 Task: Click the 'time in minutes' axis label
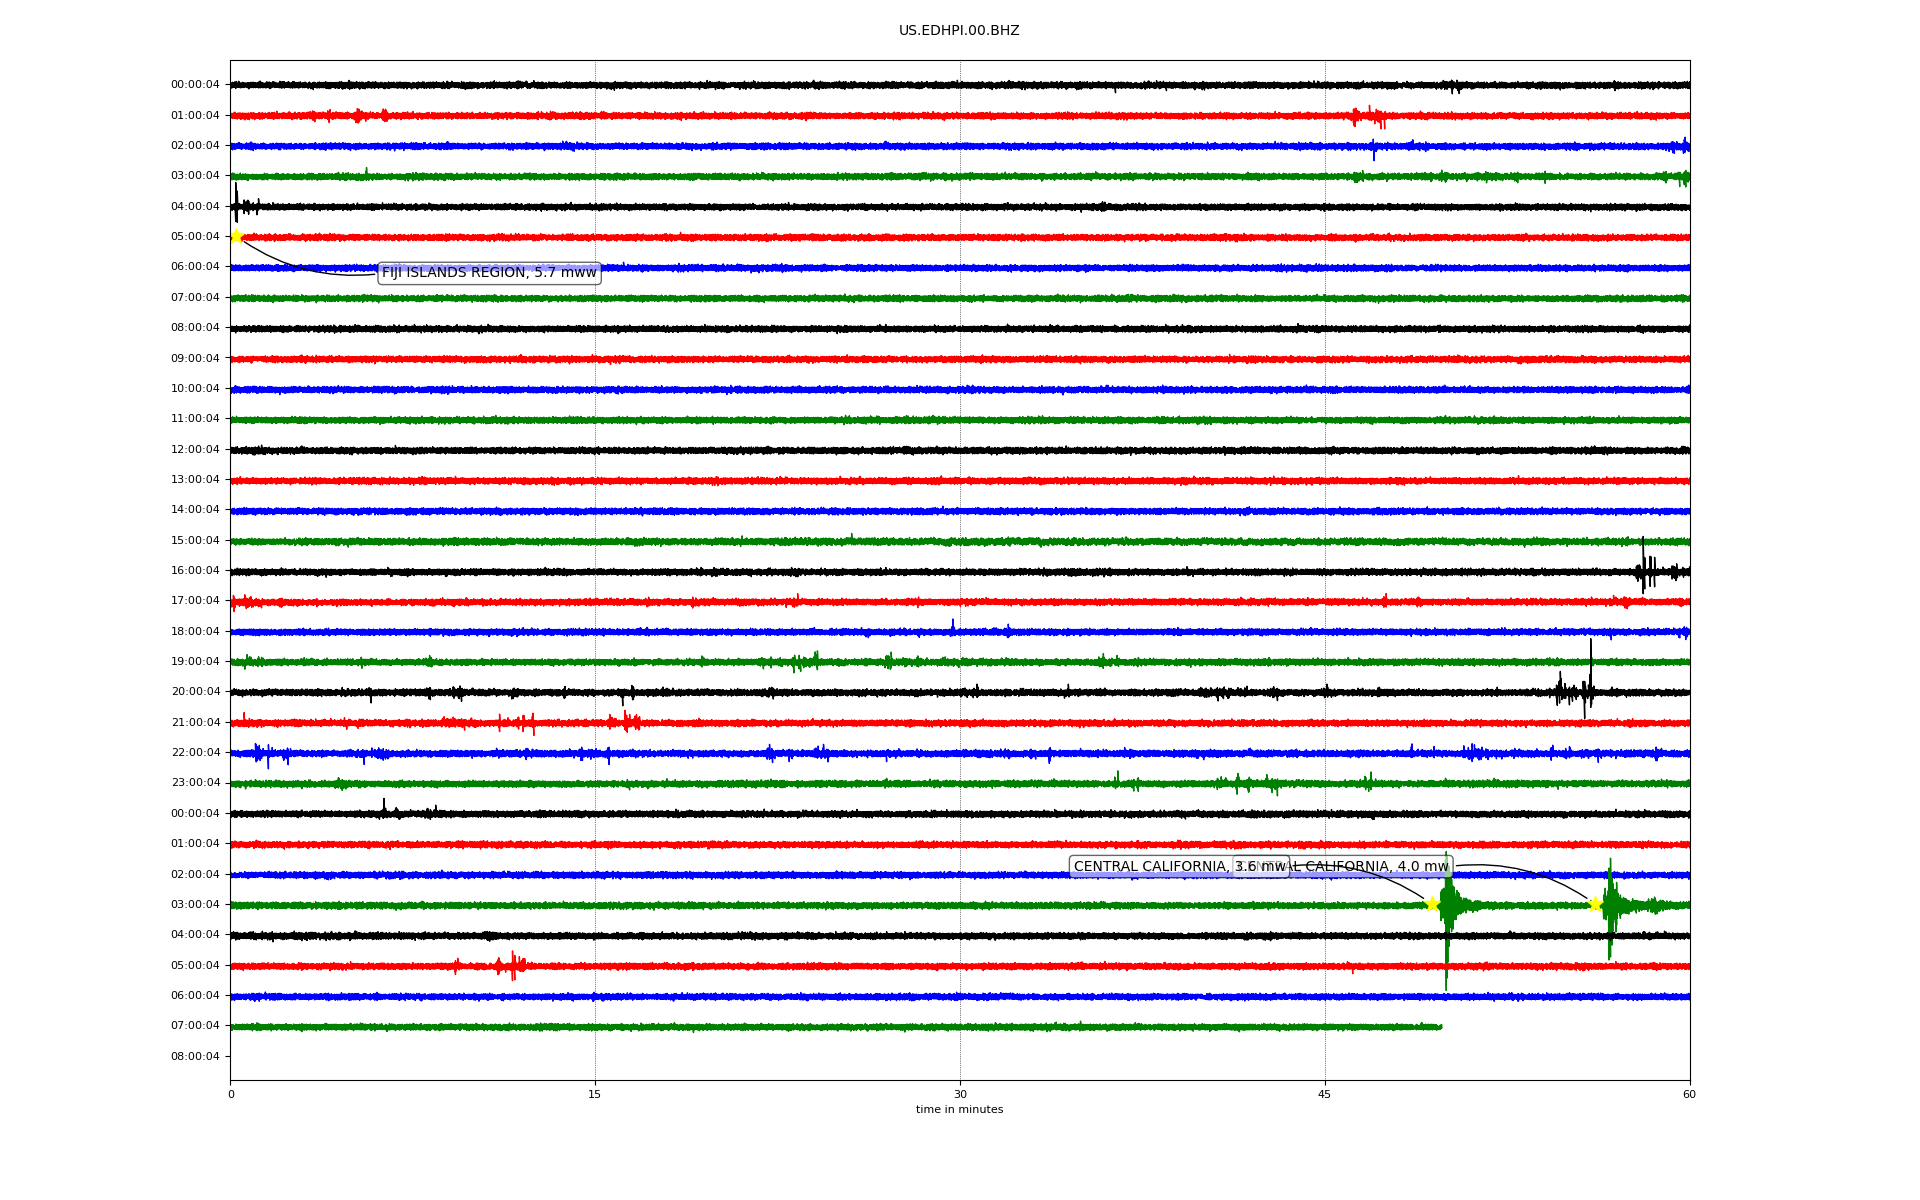959,1110
